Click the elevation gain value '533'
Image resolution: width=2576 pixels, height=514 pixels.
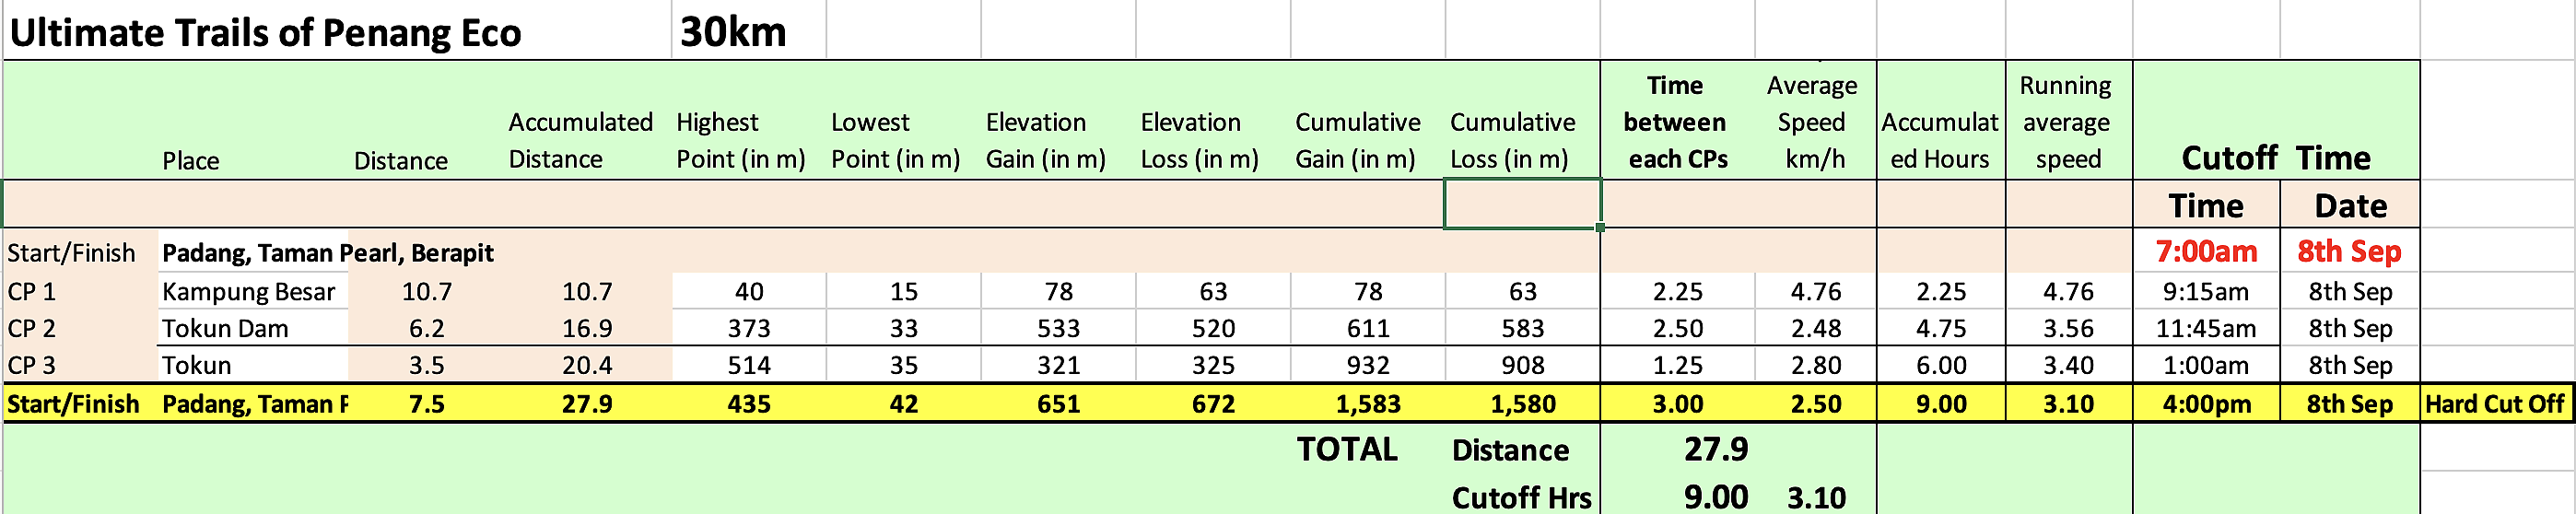(x=1059, y=329)
